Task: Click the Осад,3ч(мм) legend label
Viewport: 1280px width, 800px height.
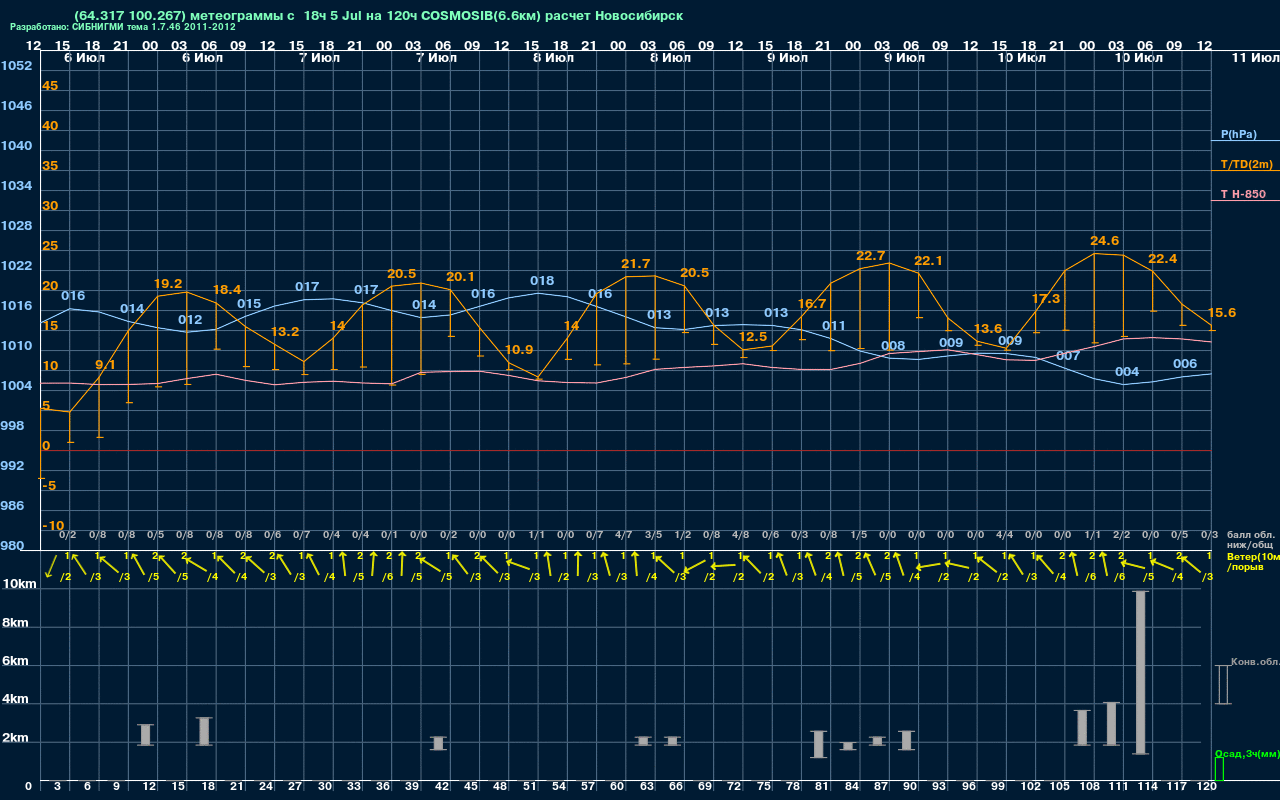Action: (1246, 753)
